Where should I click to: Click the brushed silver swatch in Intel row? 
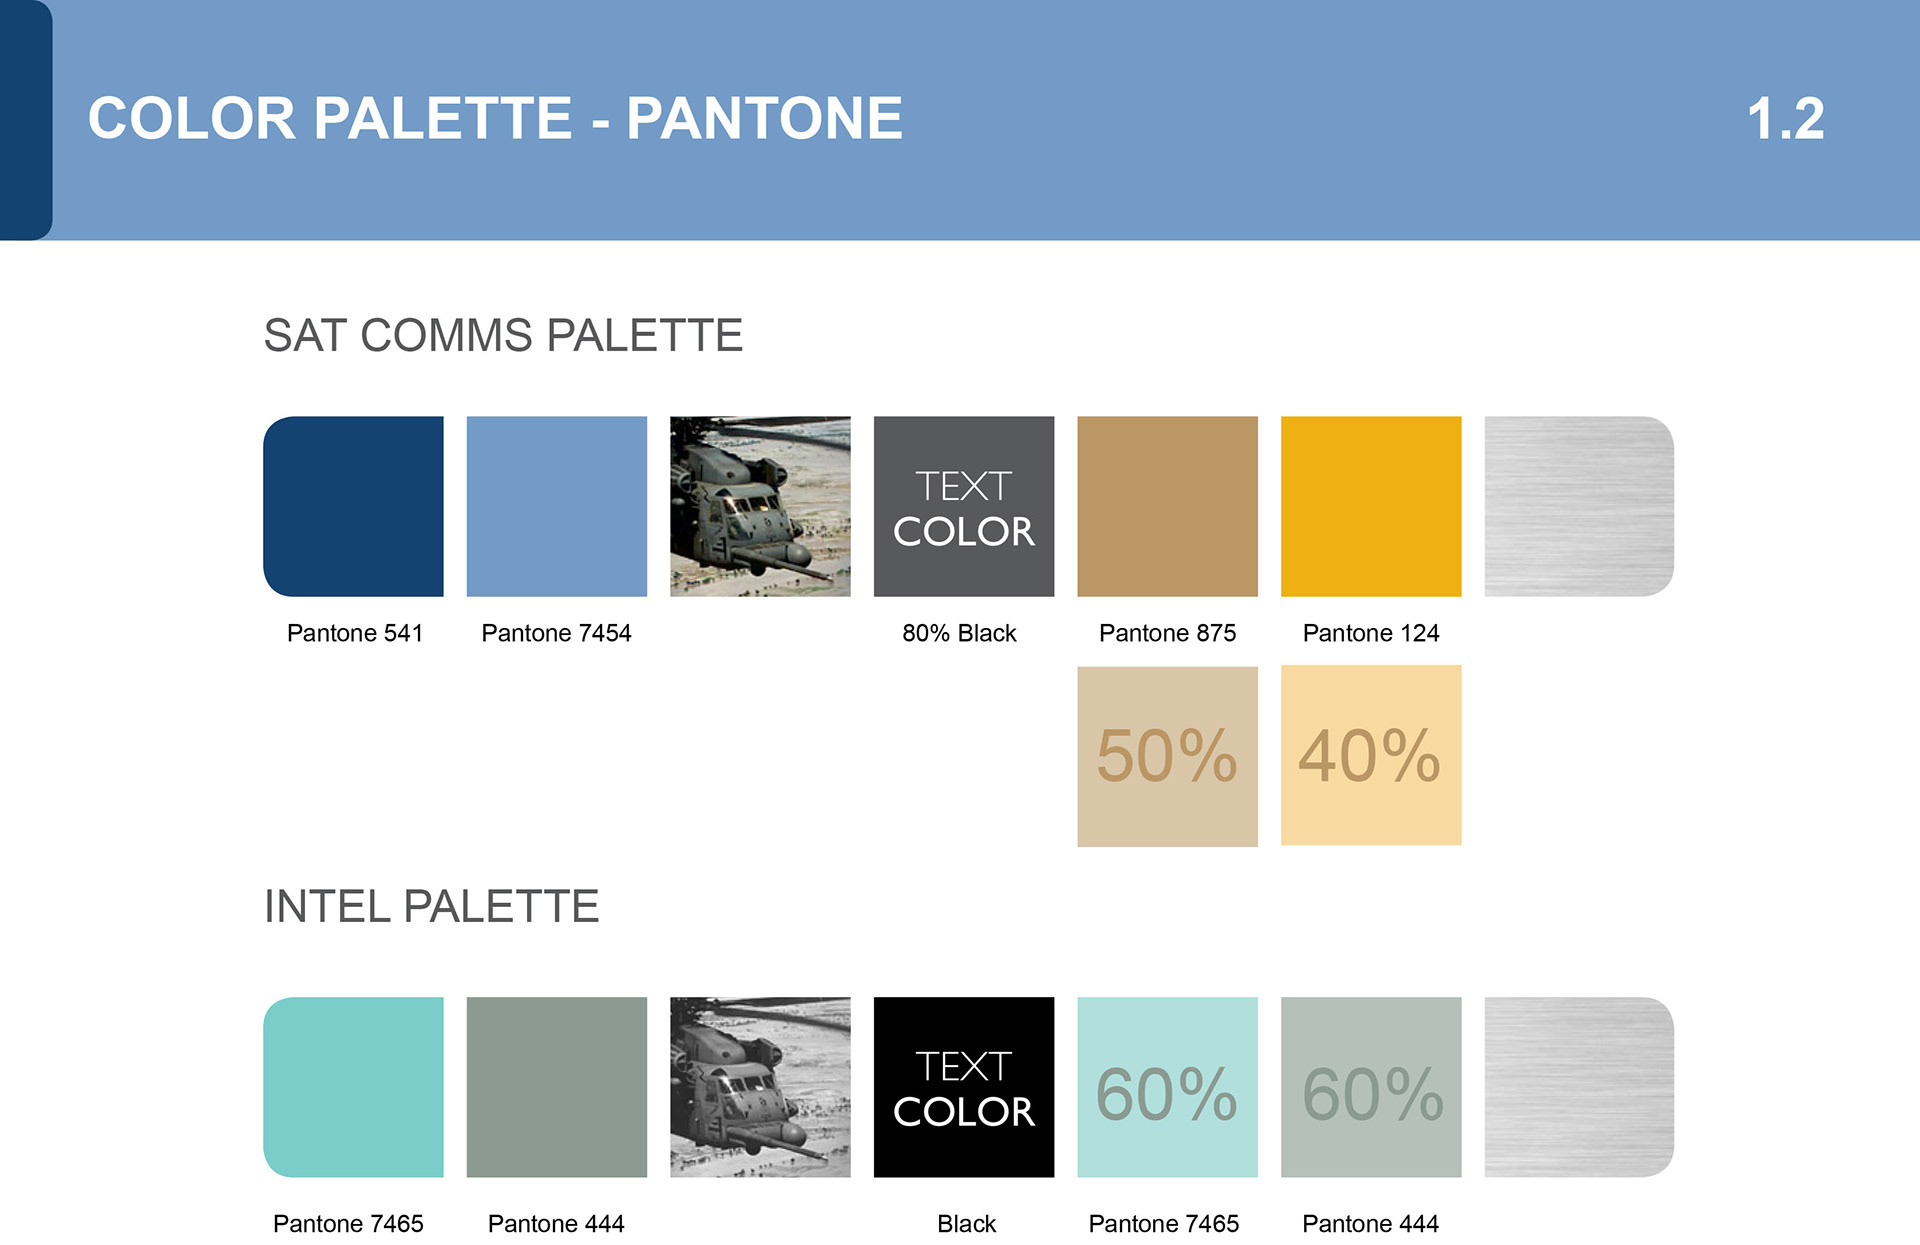pos(1578,1087)
